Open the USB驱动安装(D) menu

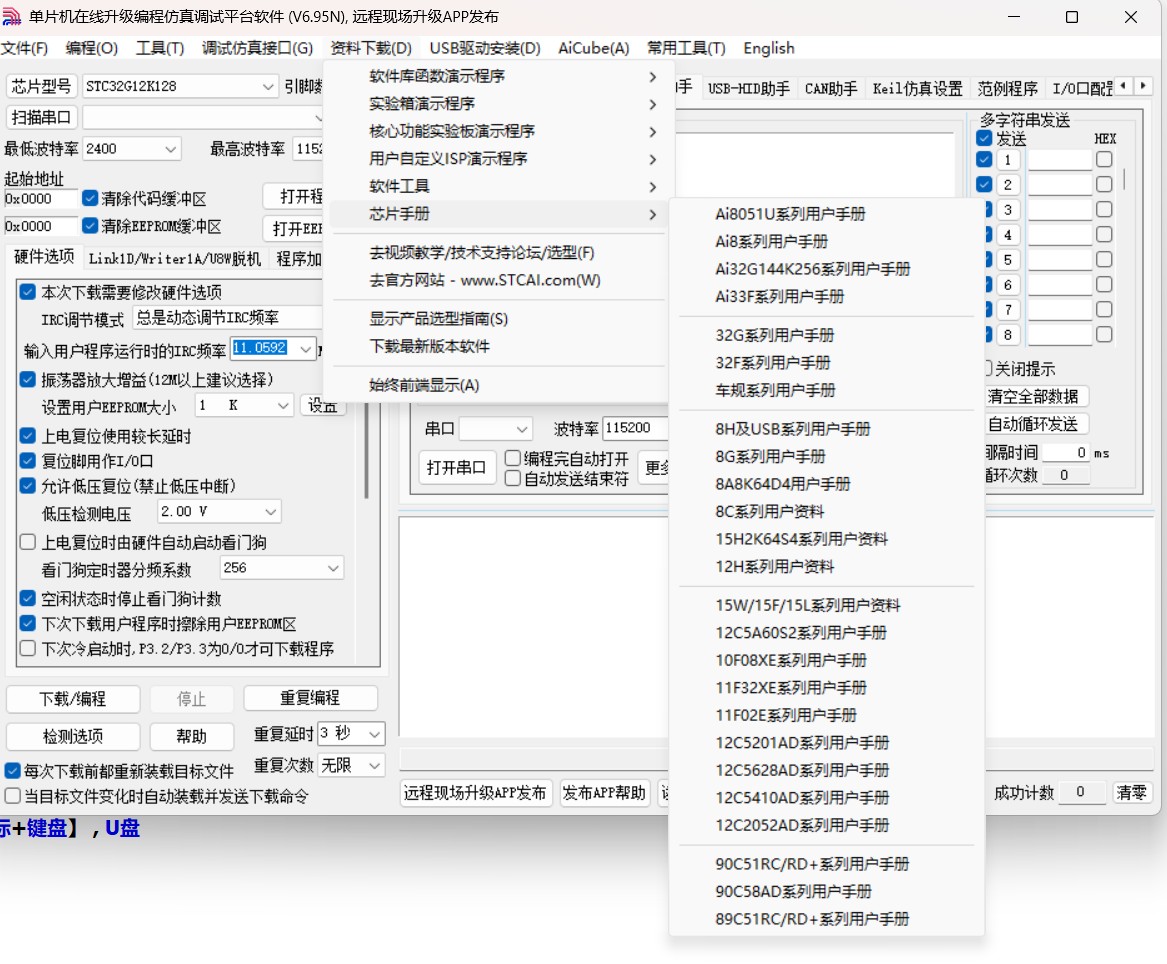485,48
